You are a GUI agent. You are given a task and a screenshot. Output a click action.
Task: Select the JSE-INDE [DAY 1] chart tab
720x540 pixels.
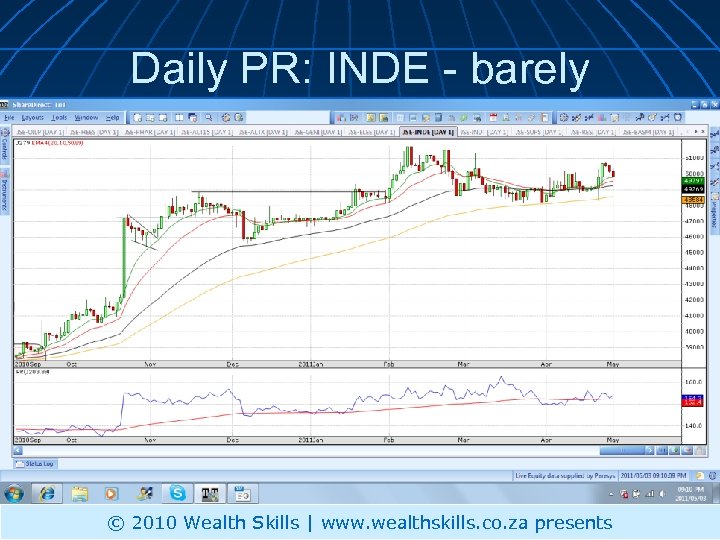[428, 132]
